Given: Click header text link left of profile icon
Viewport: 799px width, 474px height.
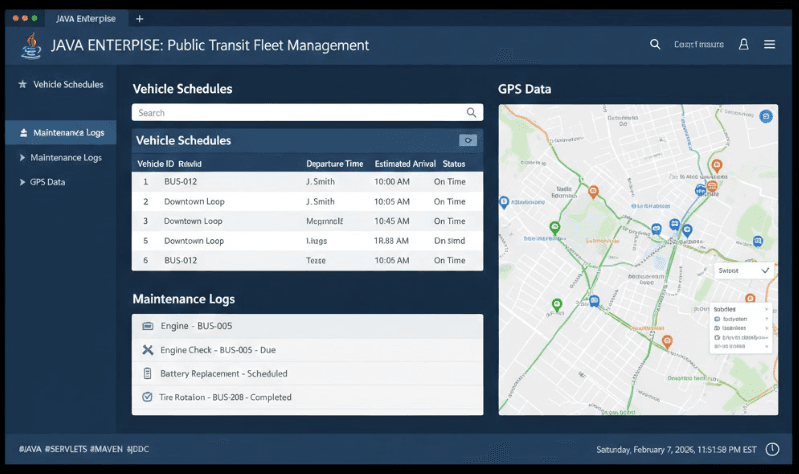Looking at the screenshot, I should pyautogui.click(x=699, y=44).
